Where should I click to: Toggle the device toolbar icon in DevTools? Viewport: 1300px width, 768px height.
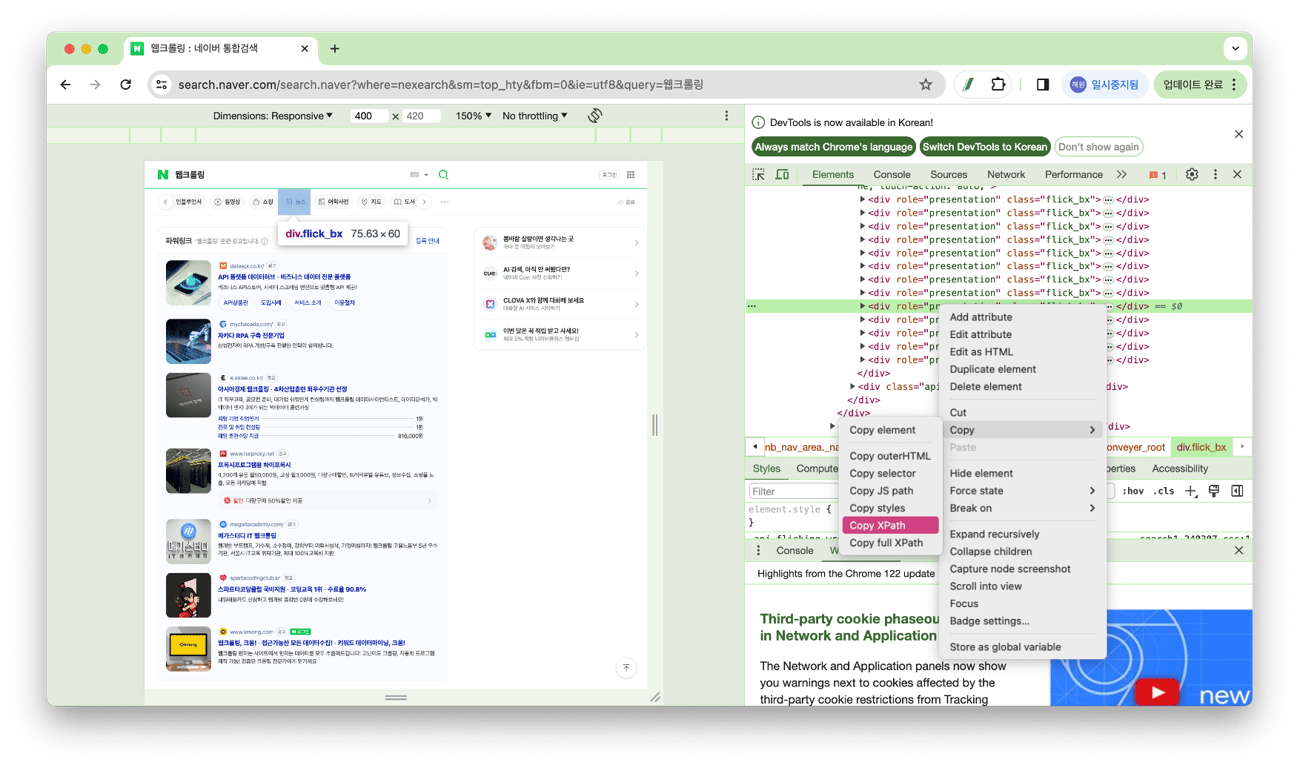point(782,174)
